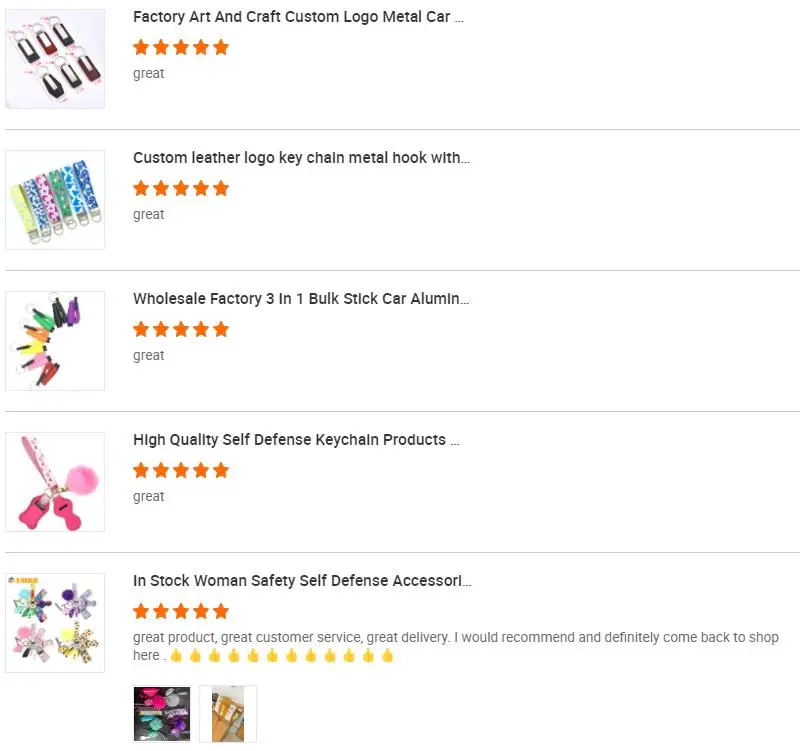Click star rating of In Stock Woman review
This screenshot has height=751, width=800.
[181, 611]
